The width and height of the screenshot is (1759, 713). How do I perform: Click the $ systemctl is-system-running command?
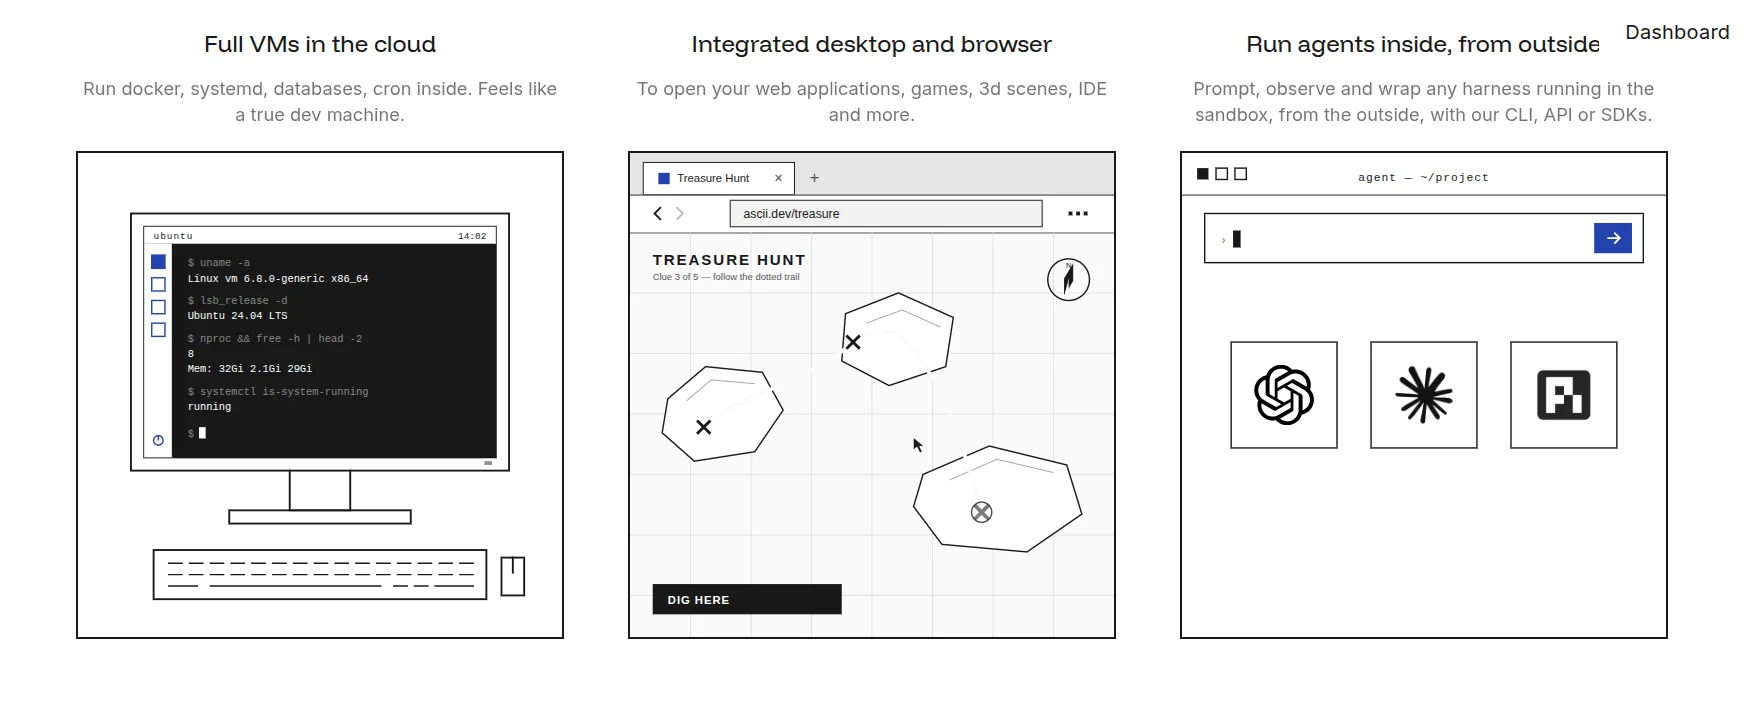point(278,392)
